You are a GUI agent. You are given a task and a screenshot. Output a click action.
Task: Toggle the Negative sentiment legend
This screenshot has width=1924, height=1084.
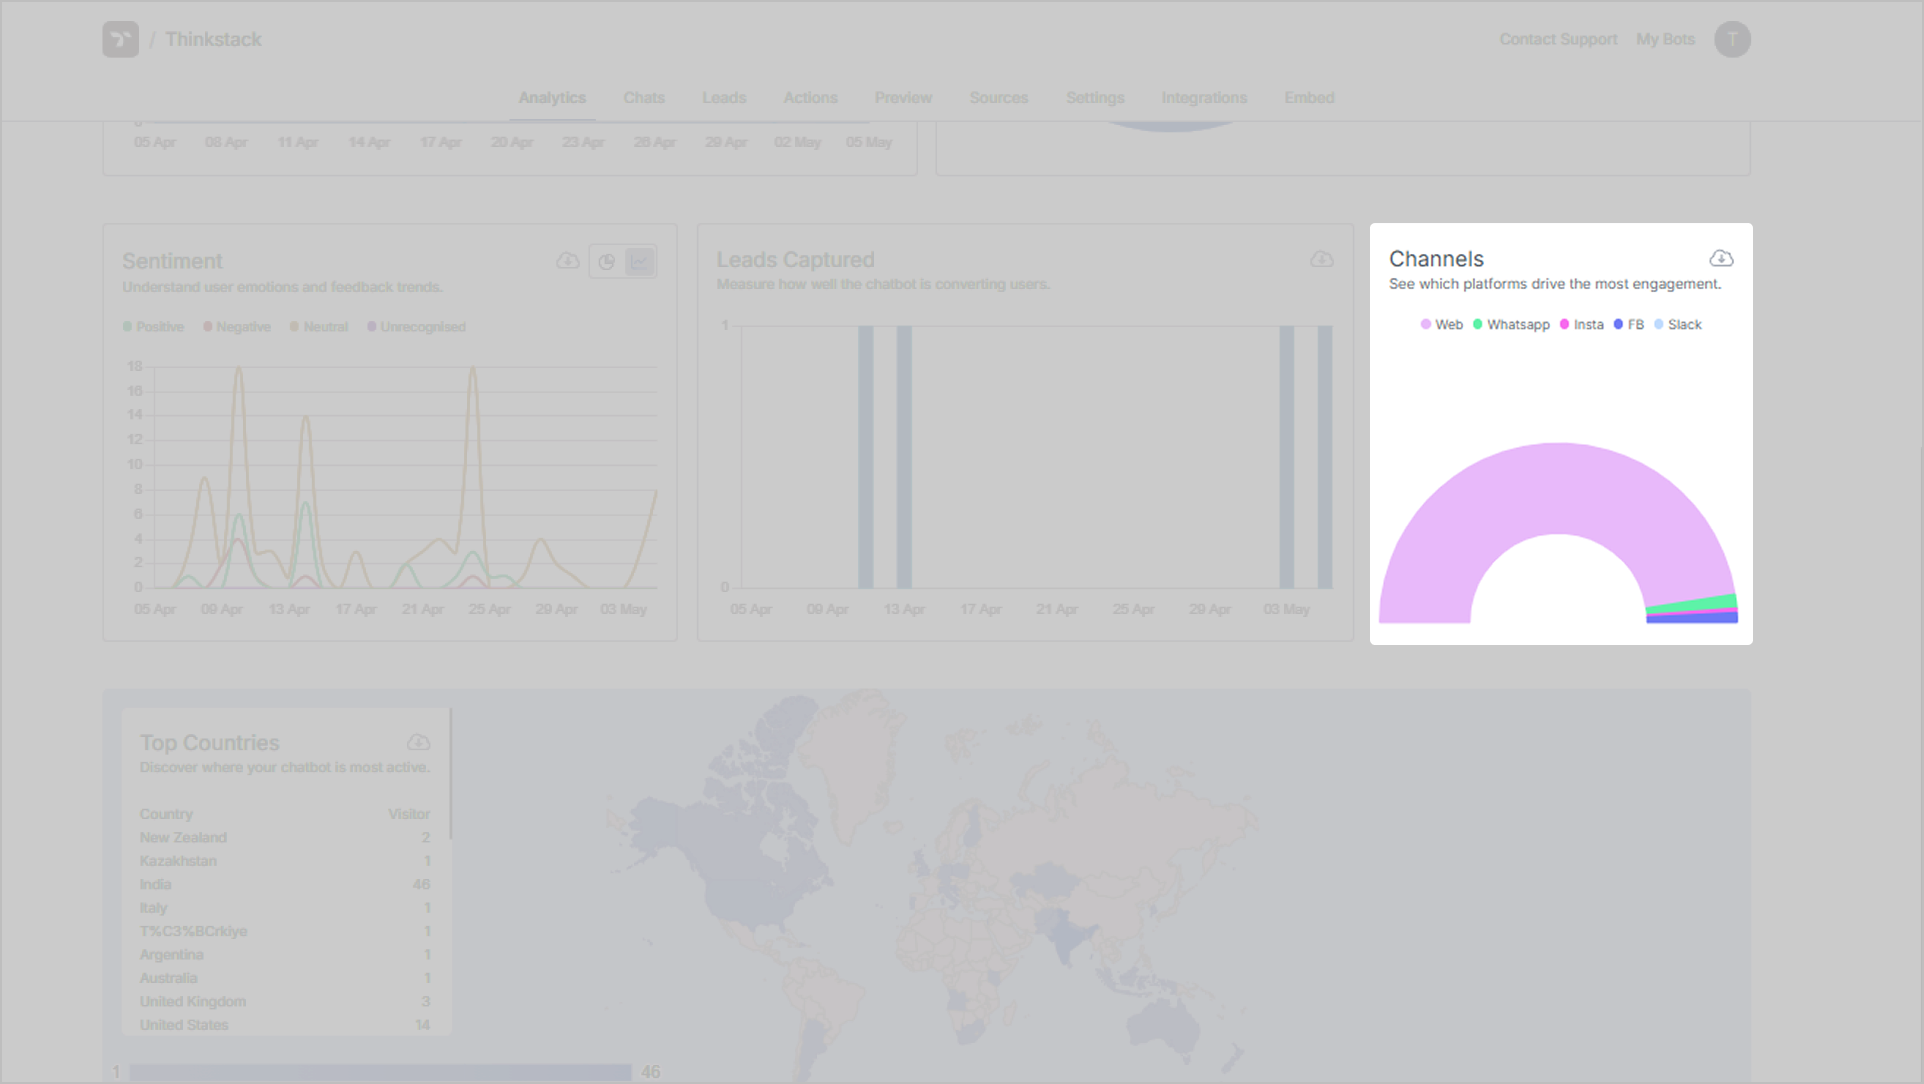[237, 327]
